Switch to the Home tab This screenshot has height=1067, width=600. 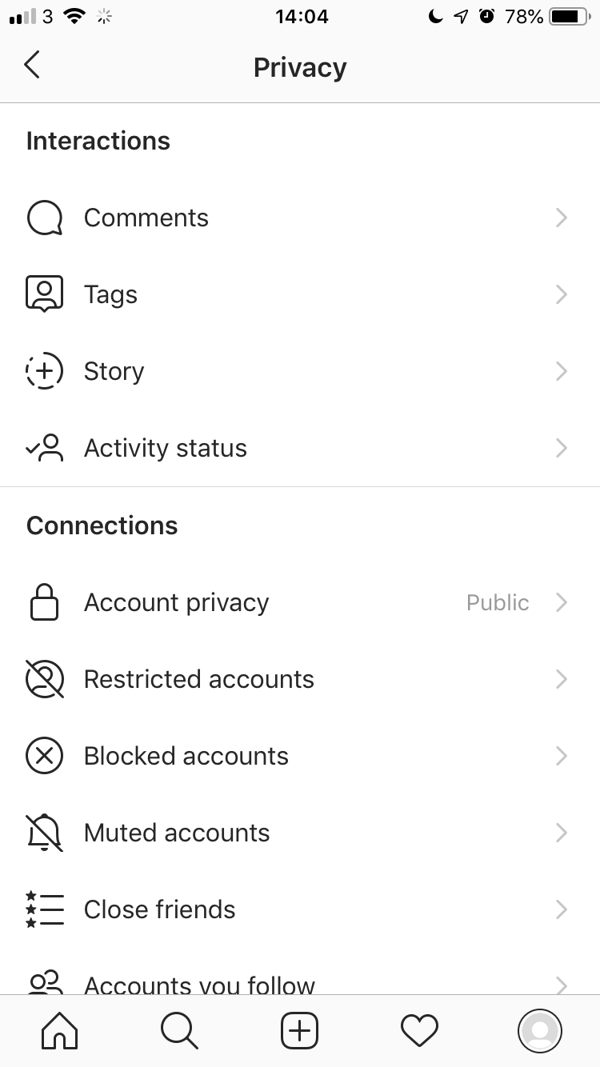click(59, 1030)
